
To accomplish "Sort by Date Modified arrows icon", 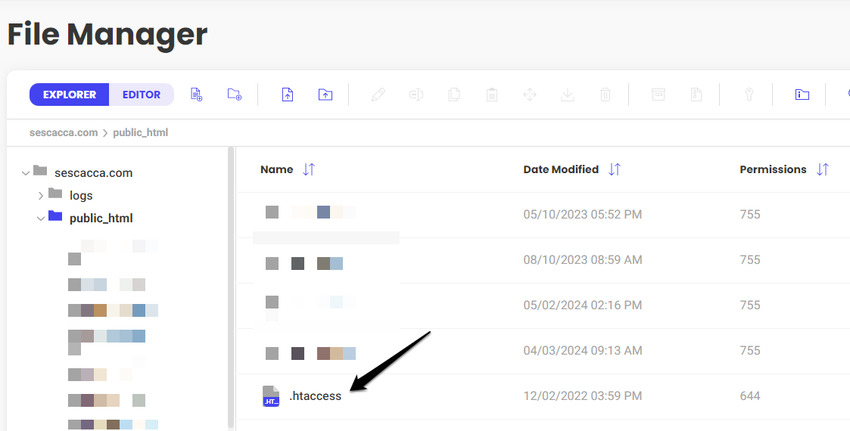I will 614,170.
